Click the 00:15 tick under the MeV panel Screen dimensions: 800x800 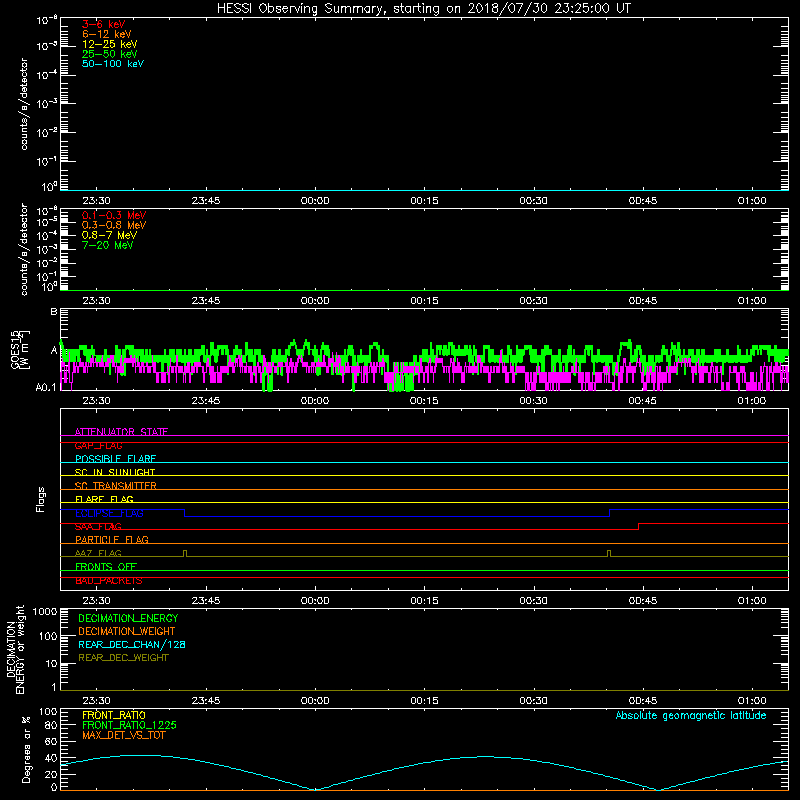click(x=424, y=301)
